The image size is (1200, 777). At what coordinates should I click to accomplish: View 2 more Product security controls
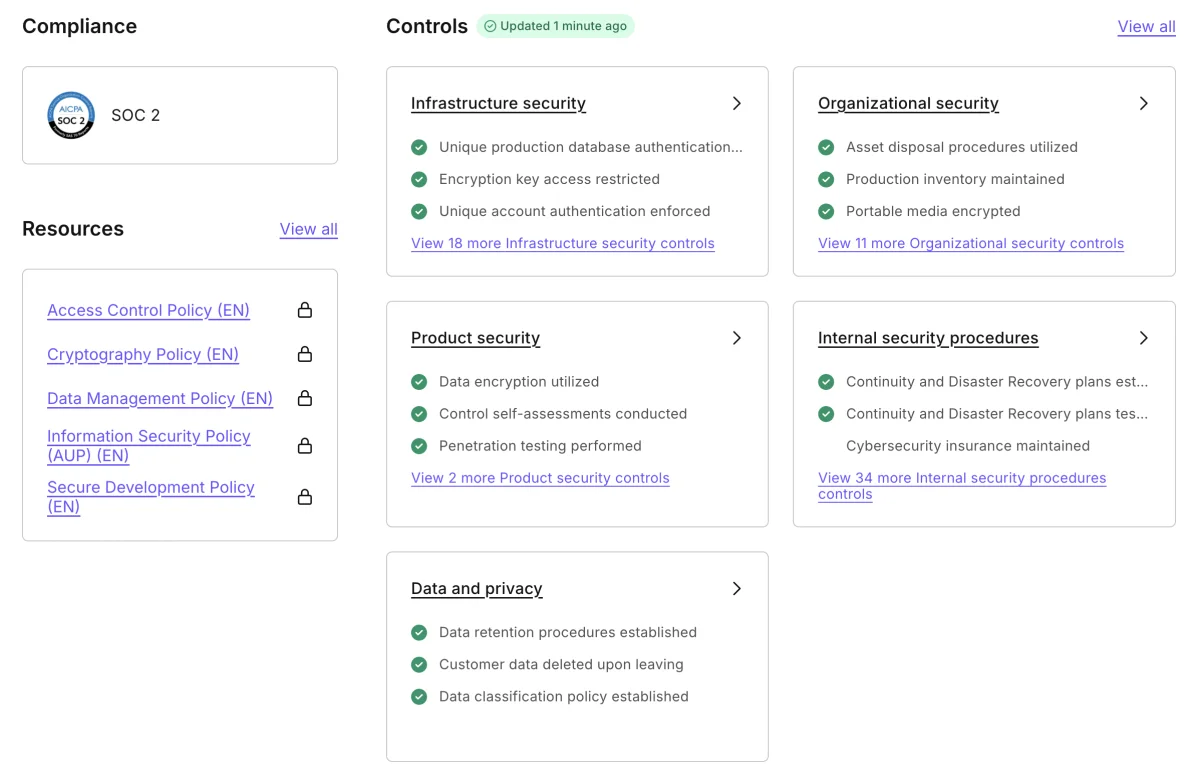click(540, 478)
